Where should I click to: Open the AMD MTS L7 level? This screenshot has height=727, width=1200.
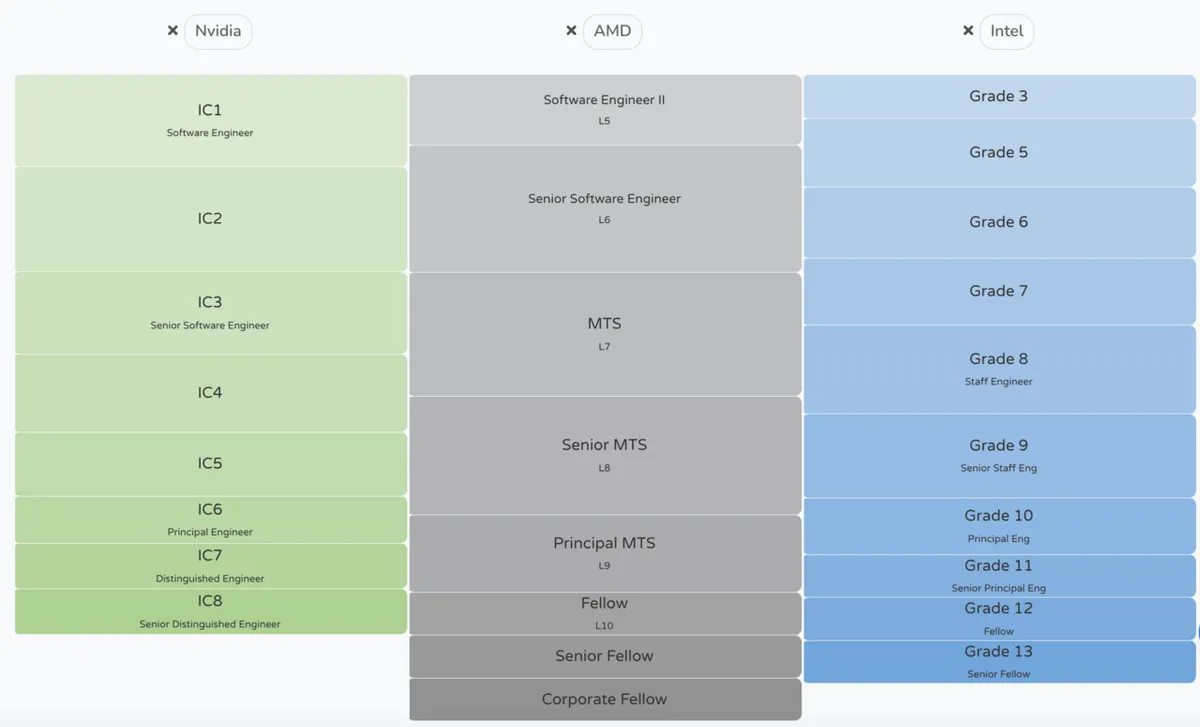tap(604, 334)
